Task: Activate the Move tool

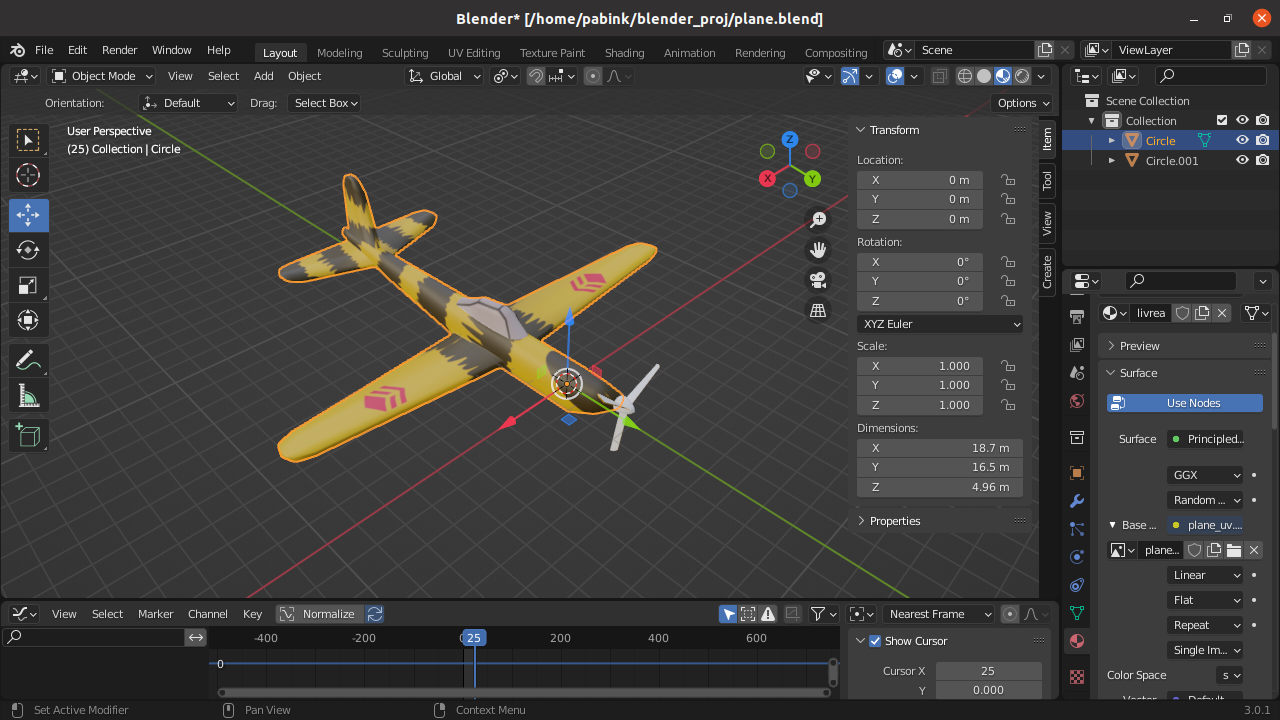Action: (28, 215)
